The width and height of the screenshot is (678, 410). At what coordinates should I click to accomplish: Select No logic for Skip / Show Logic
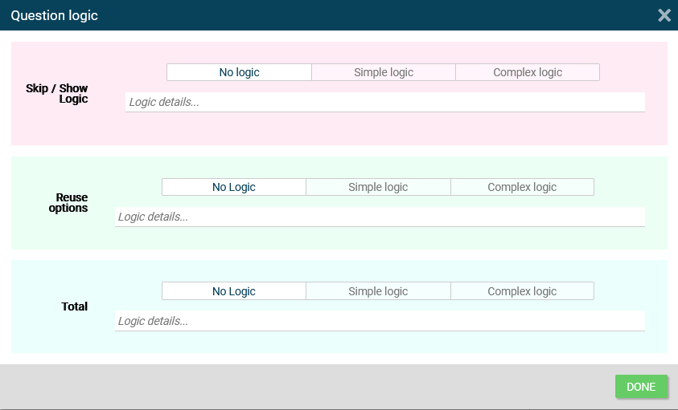tap(239, 72)
